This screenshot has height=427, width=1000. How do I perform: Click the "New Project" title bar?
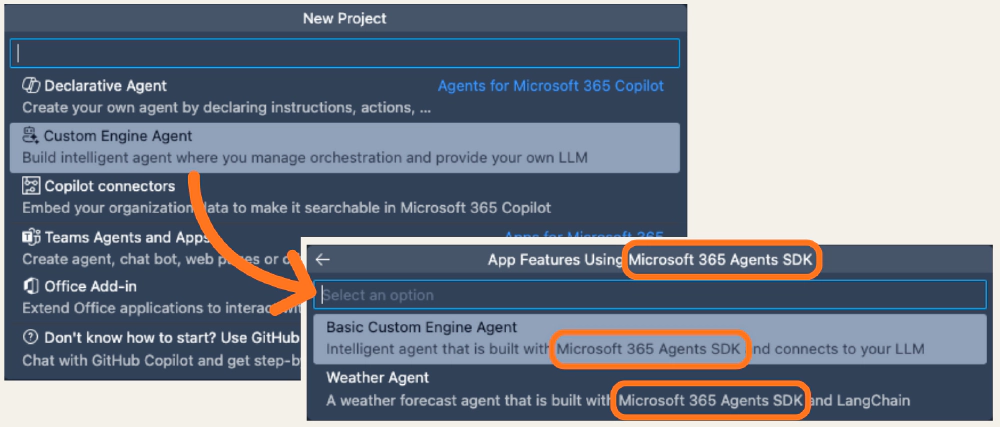(x=345, y=18)
